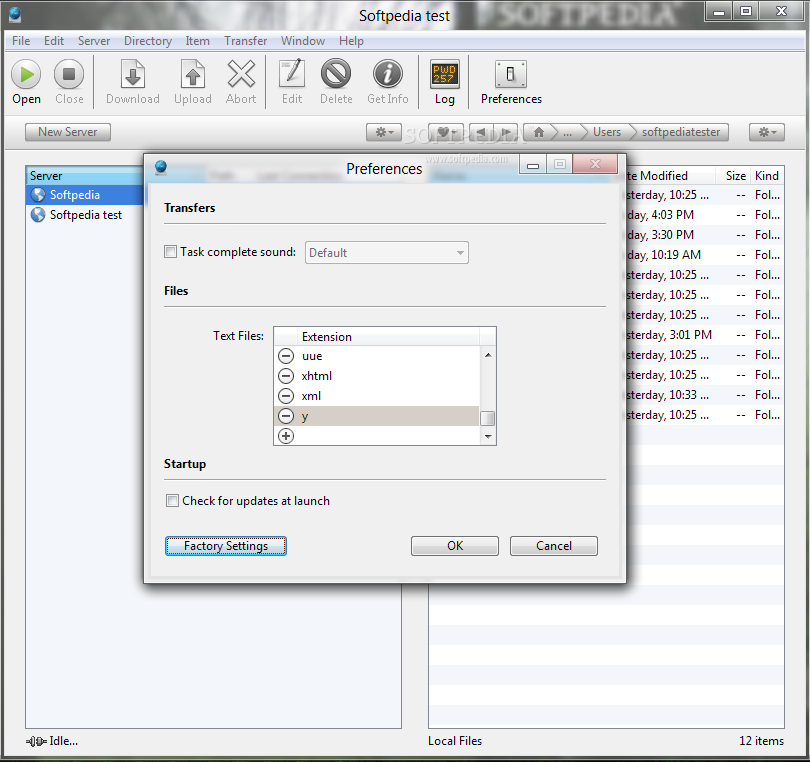The image size is (810, 762).
Task: Click the Factory Settings button
Action: tap(226, 546)
